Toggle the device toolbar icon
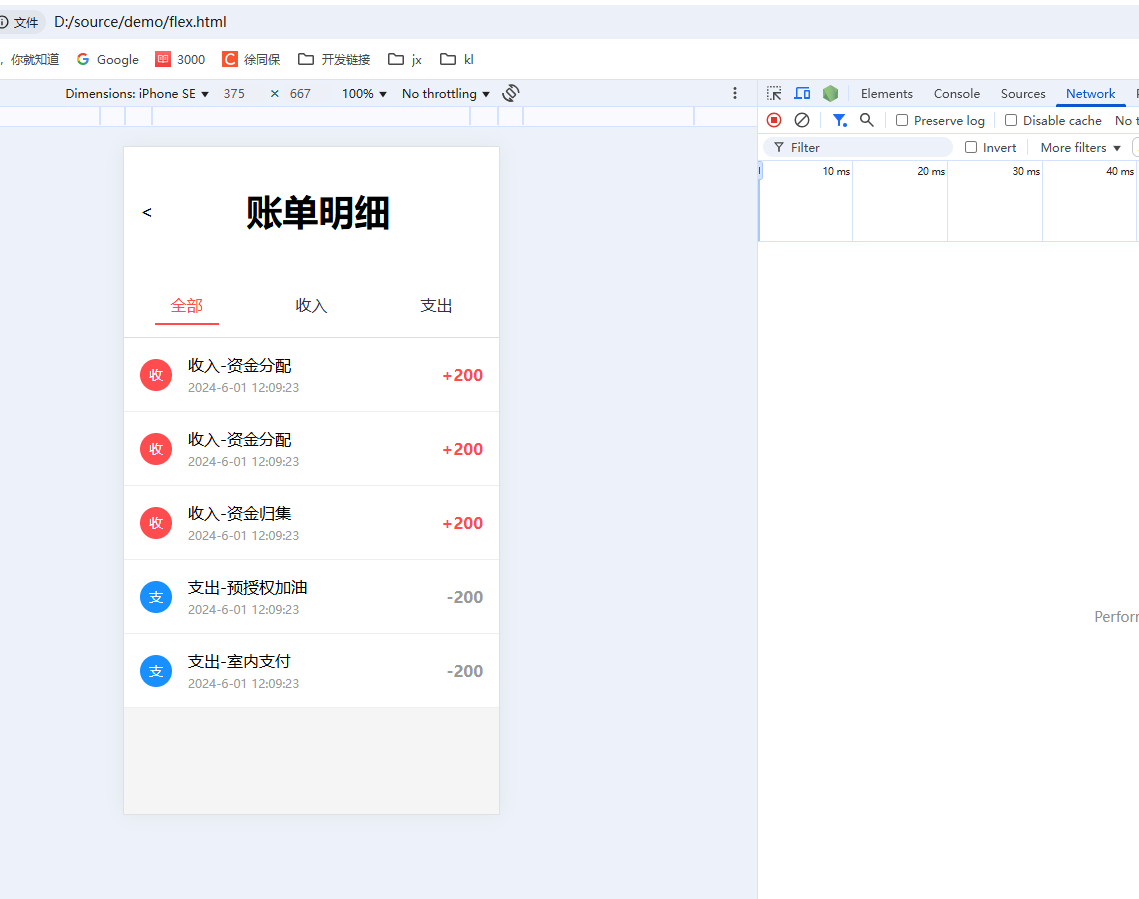Viewport: 1139px width, 899px height. pyautogui.click(x=802, y=94)
